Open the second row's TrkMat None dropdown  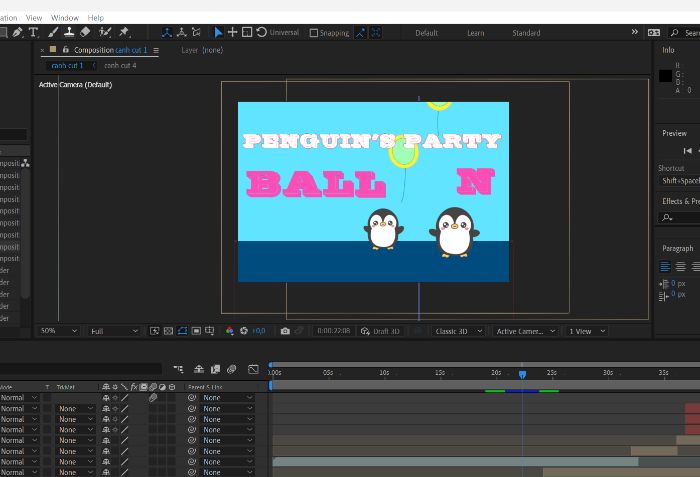point(75,408)
